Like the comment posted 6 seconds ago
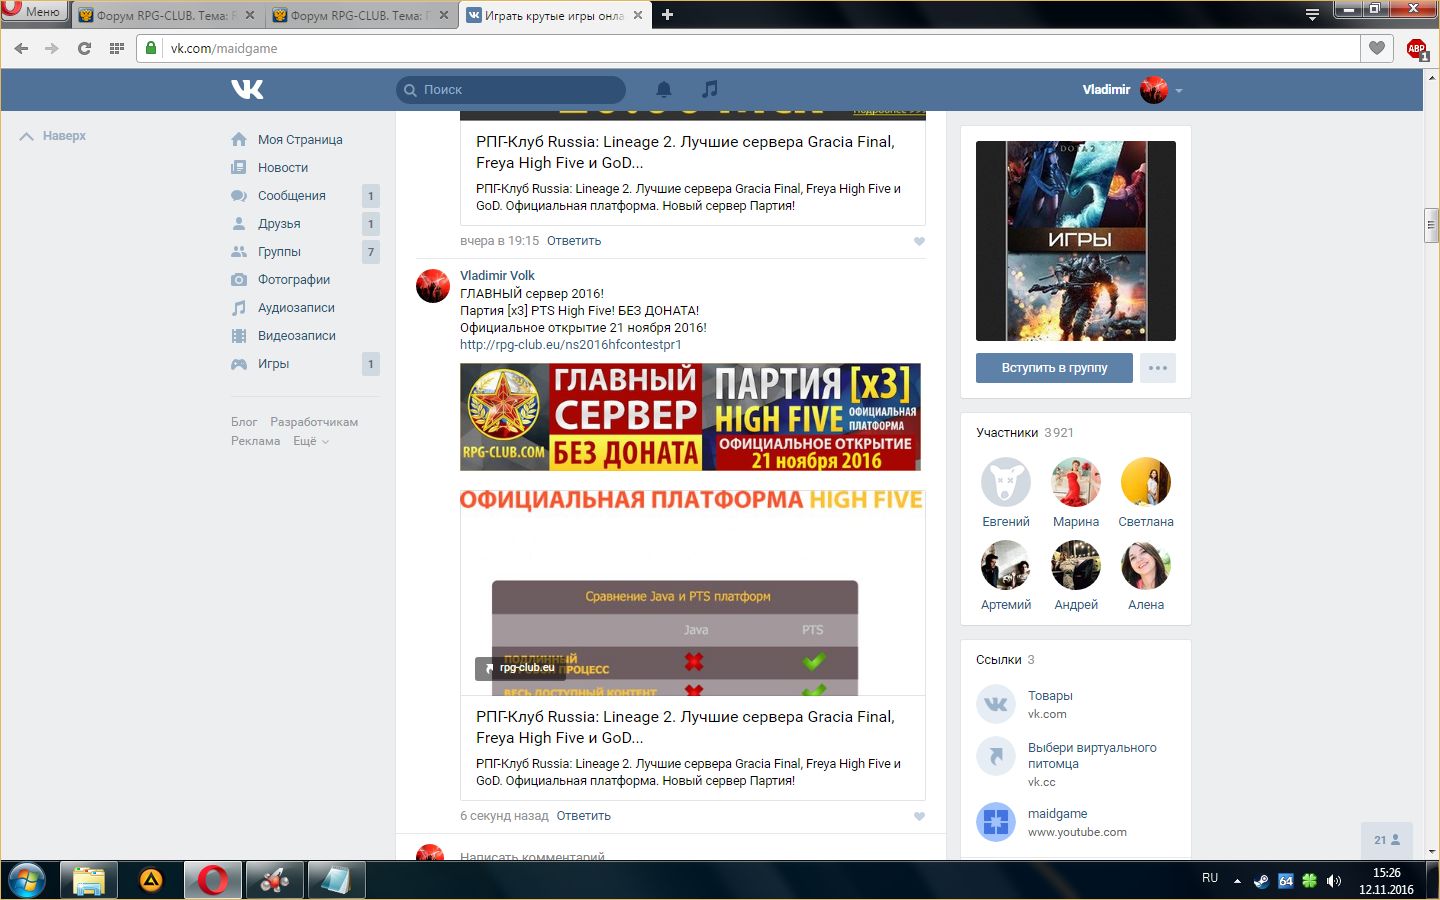This screenshot has height=900, width=1440. (919, 816)
